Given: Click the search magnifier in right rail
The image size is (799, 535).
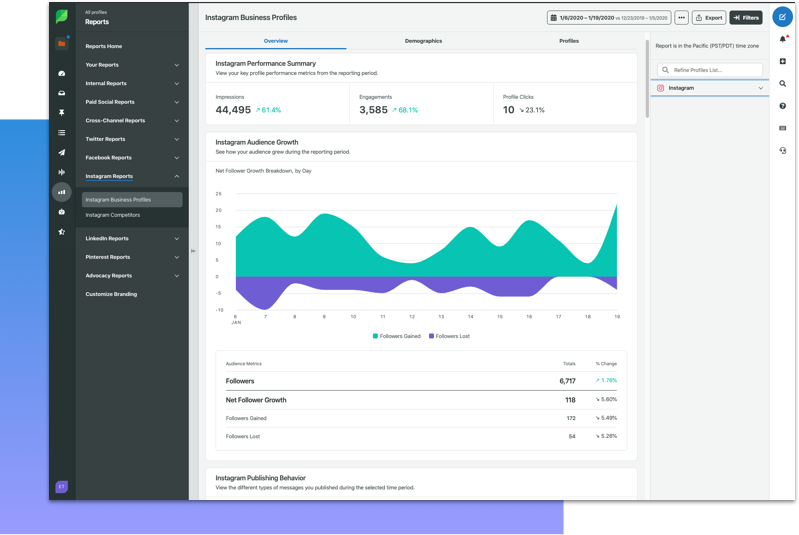Looking at the screenshot, I should click(782, 84).
